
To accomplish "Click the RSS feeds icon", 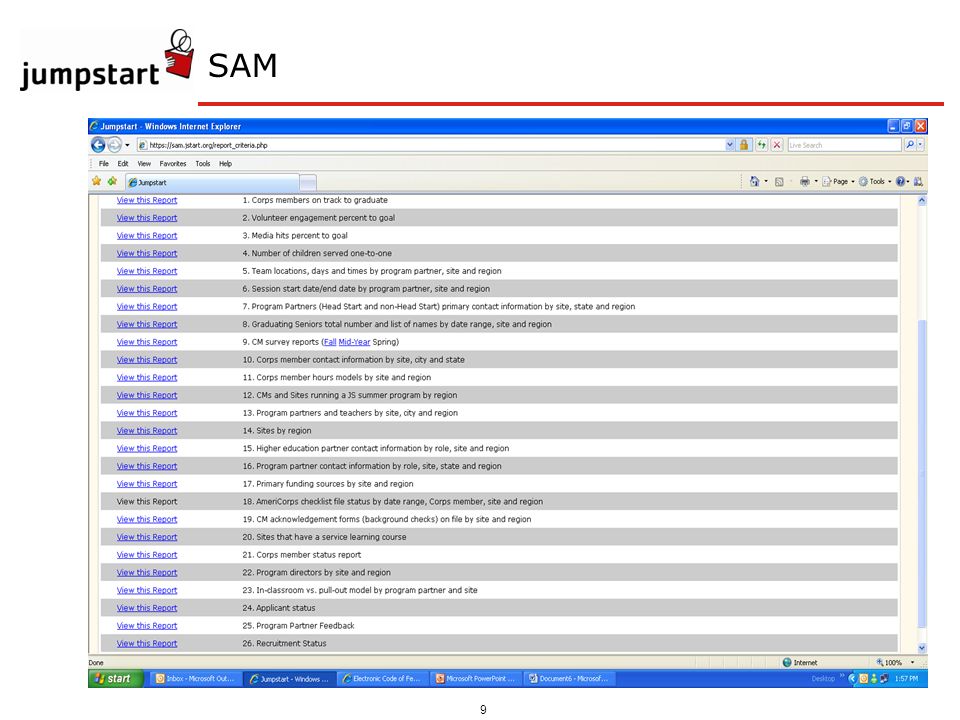I will (779, 181).
